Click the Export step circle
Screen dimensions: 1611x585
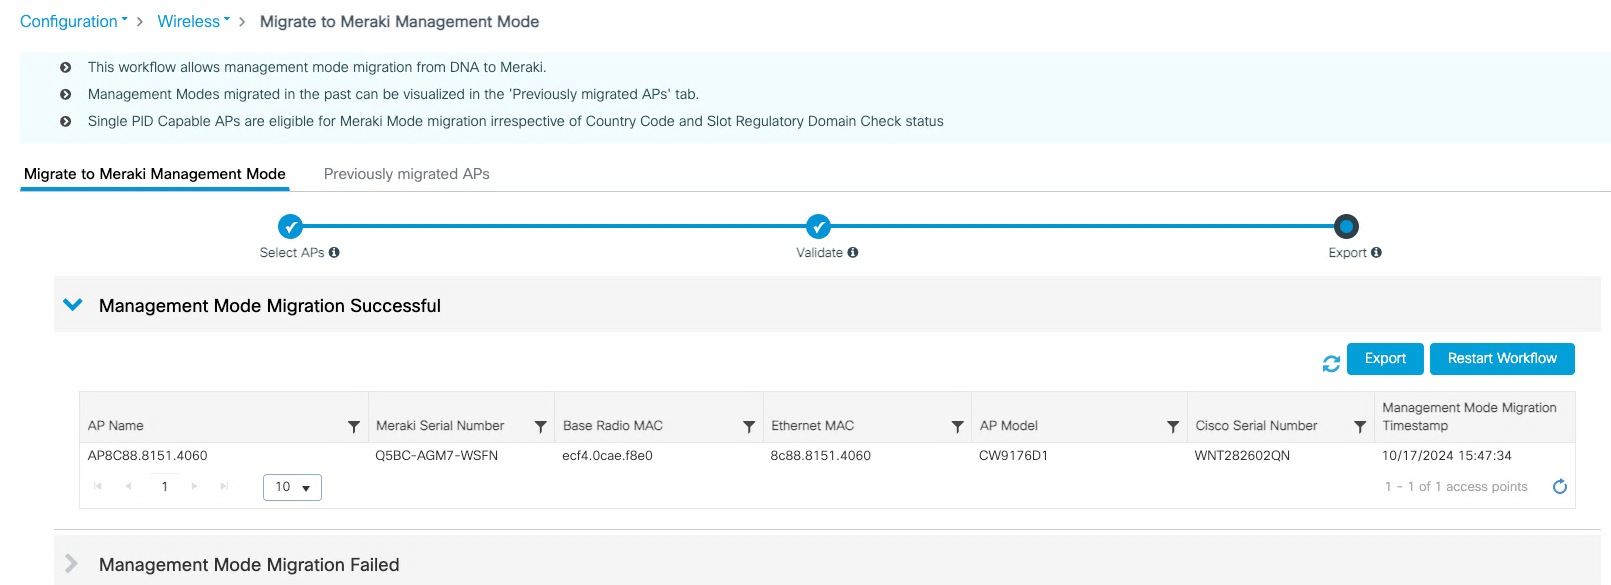[x=1346, y=226]
